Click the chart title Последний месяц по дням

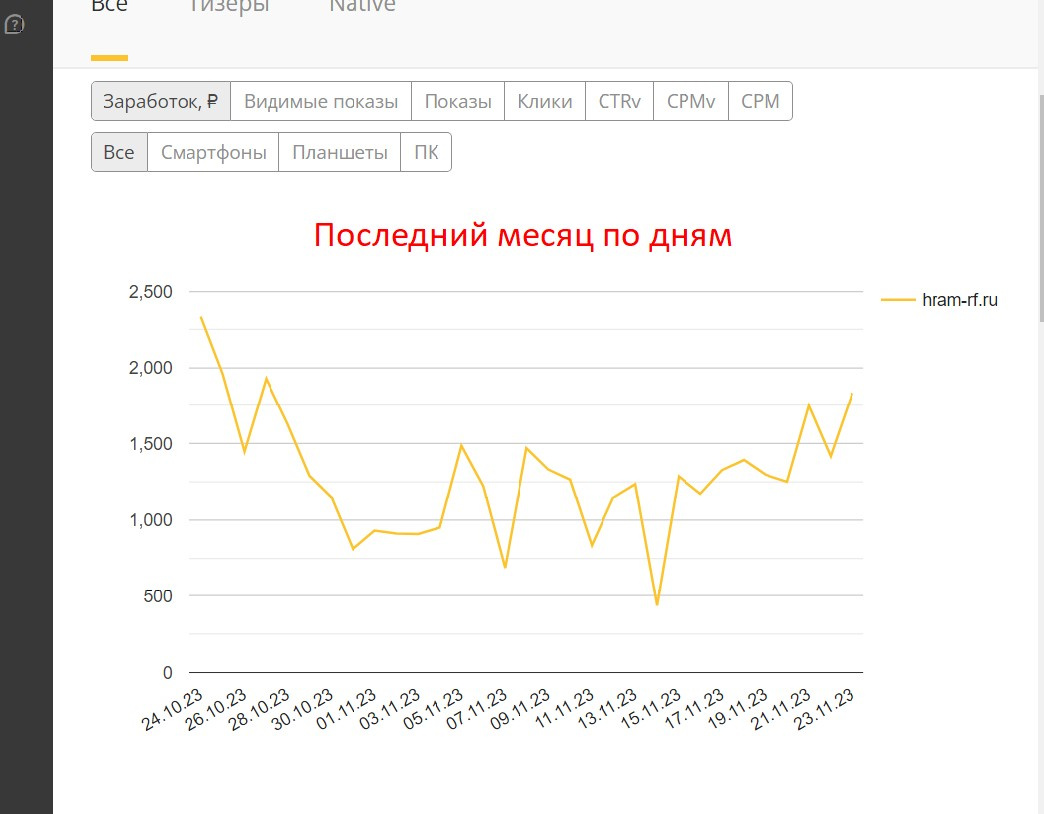click(523, 236)
